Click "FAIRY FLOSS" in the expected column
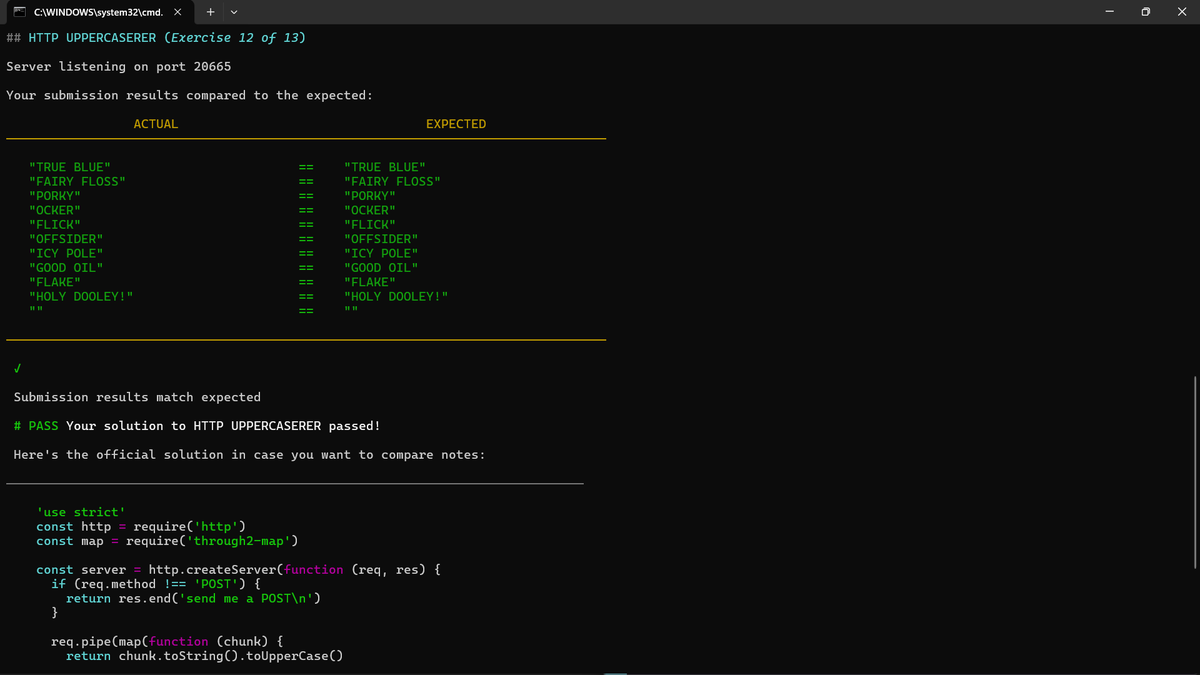Viewport: 1200px width, 675px height. pos(392,181)
